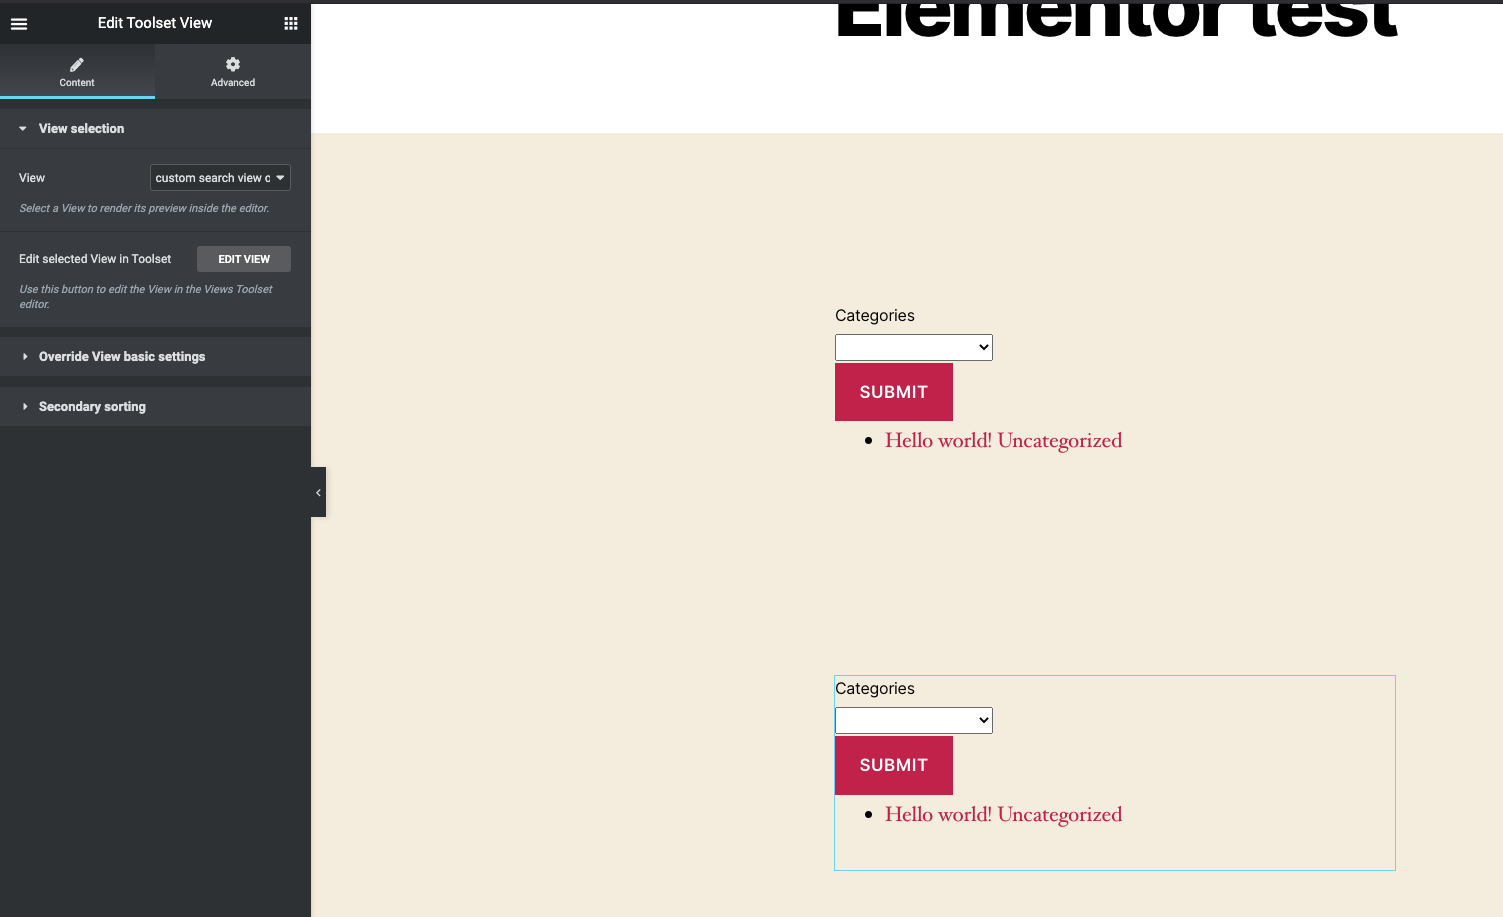Image resolution: width=1503 pixels, height=917 pixels.
Task: Click the second SUBMIT button
Action: [x=894, y=765]
